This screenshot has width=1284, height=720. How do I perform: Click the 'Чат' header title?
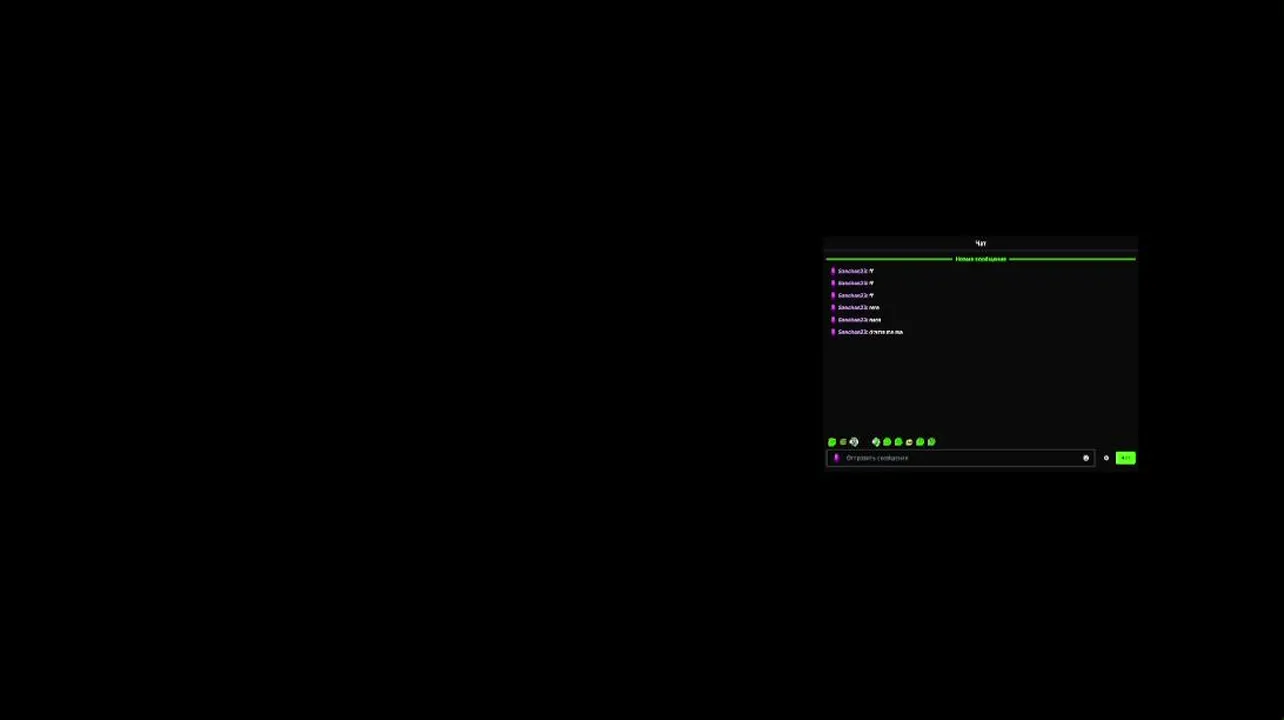coord(980,243)
